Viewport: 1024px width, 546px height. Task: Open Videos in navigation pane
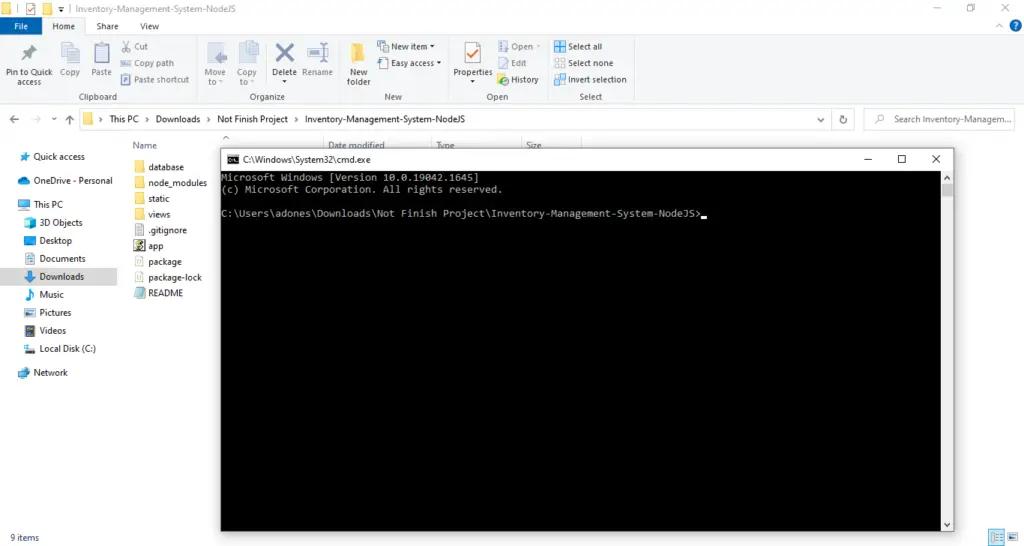[x=45, y=330]
